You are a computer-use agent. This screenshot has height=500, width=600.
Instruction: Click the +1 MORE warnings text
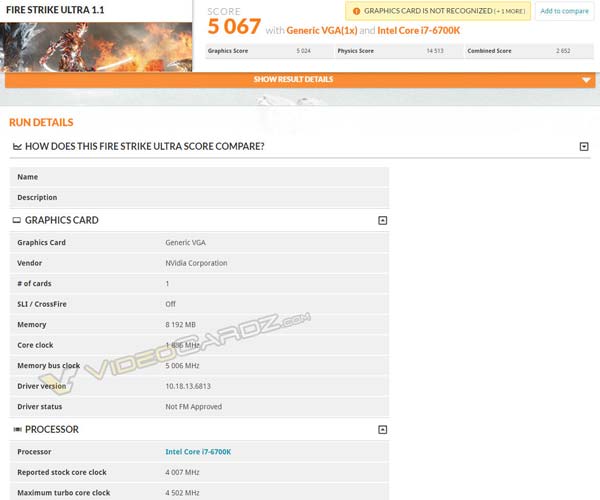tap(509, 11)
